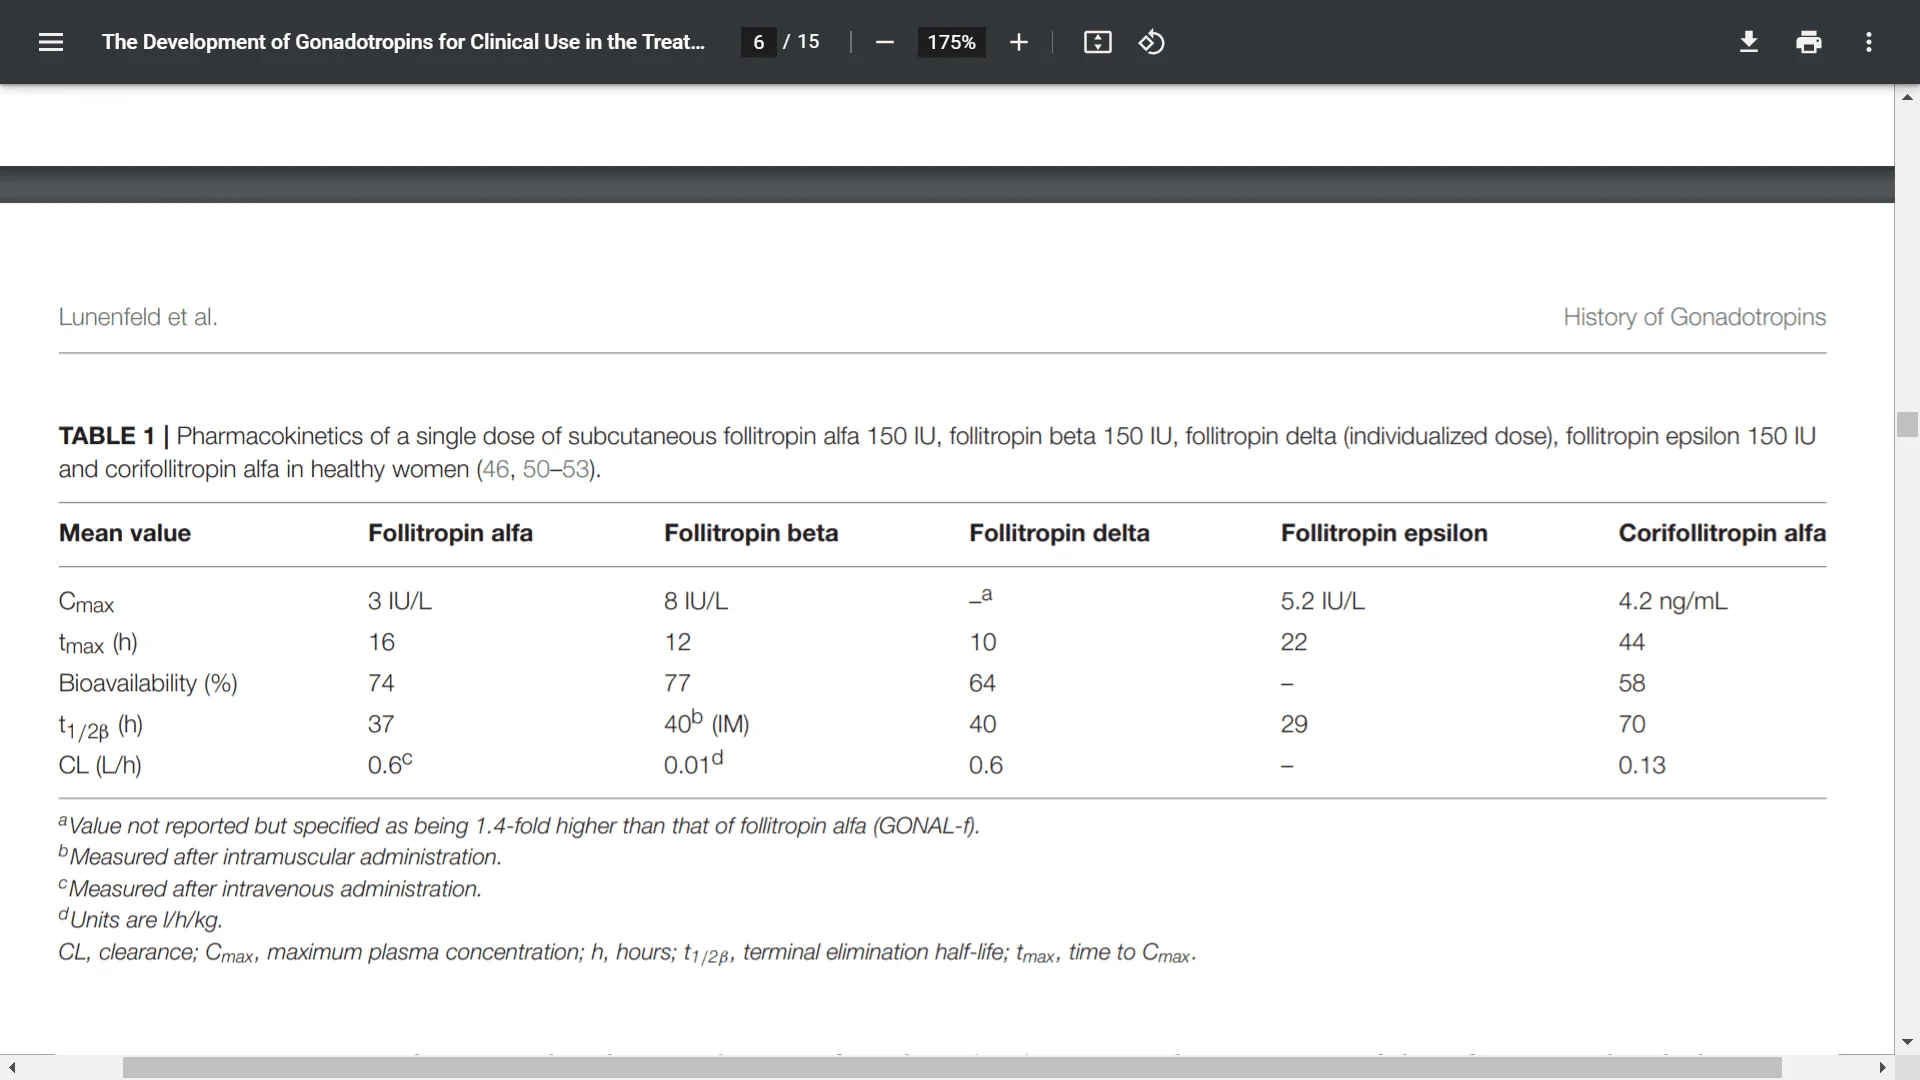Click the tmax value '44'
The width and height of the screenshot is (1920, 1080).
1632,642
